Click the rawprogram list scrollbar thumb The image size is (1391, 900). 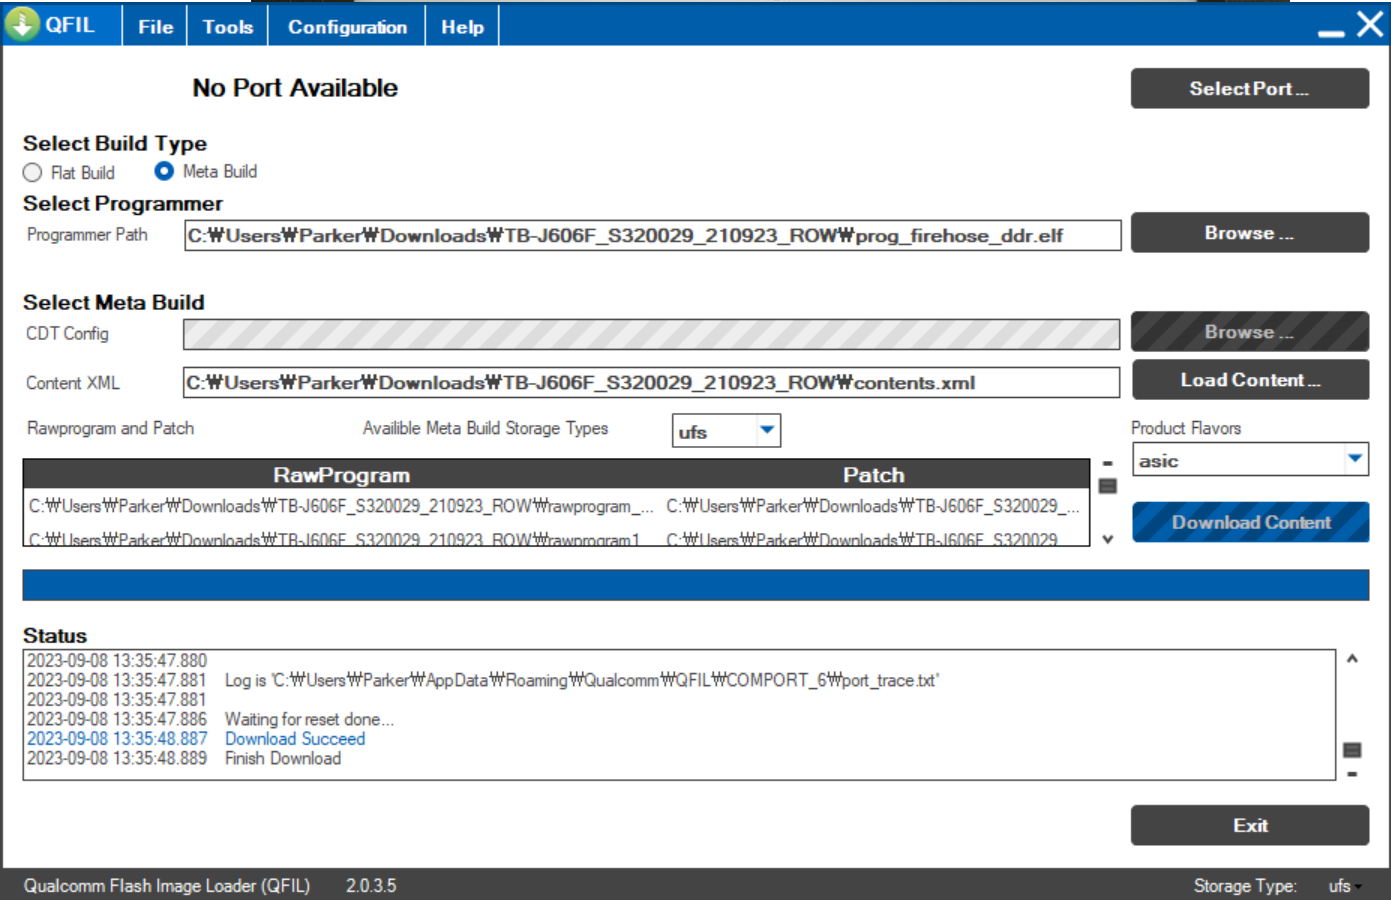[1107, 486]
